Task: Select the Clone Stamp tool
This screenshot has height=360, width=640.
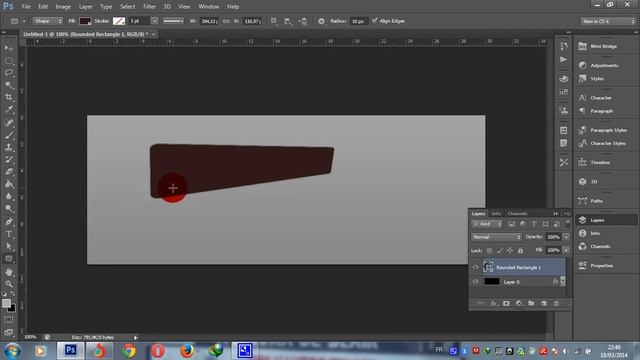Action: pyautogui.click(x=9, y=147)
